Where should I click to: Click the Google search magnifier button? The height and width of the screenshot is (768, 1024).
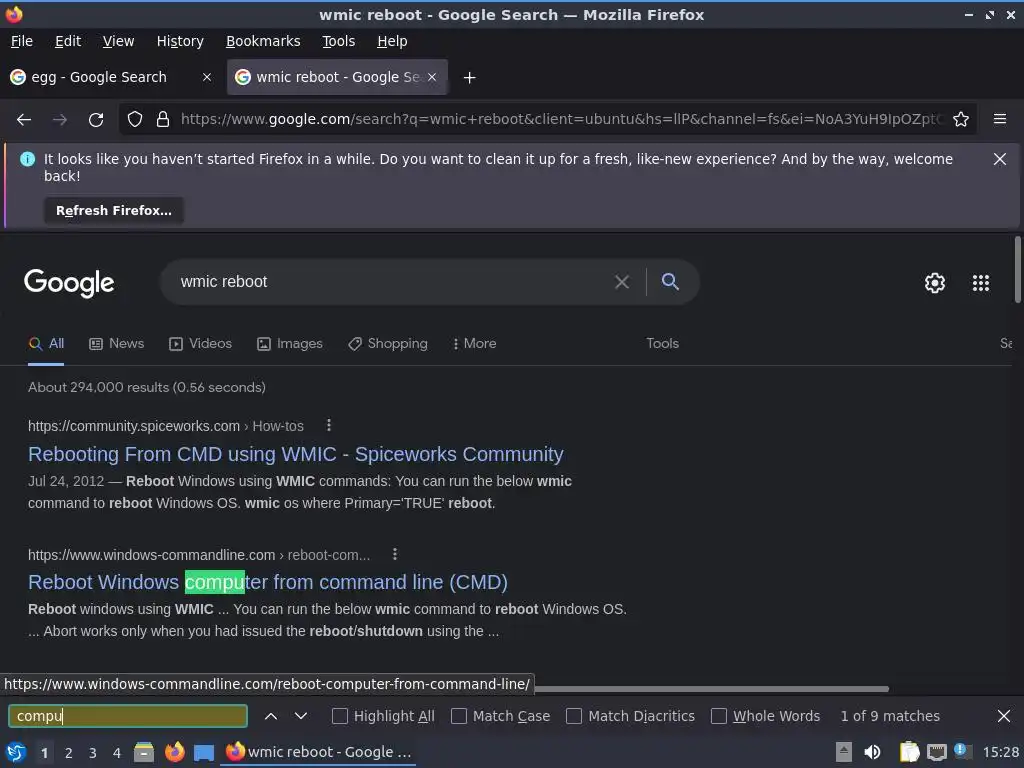[x=670, y=281]
